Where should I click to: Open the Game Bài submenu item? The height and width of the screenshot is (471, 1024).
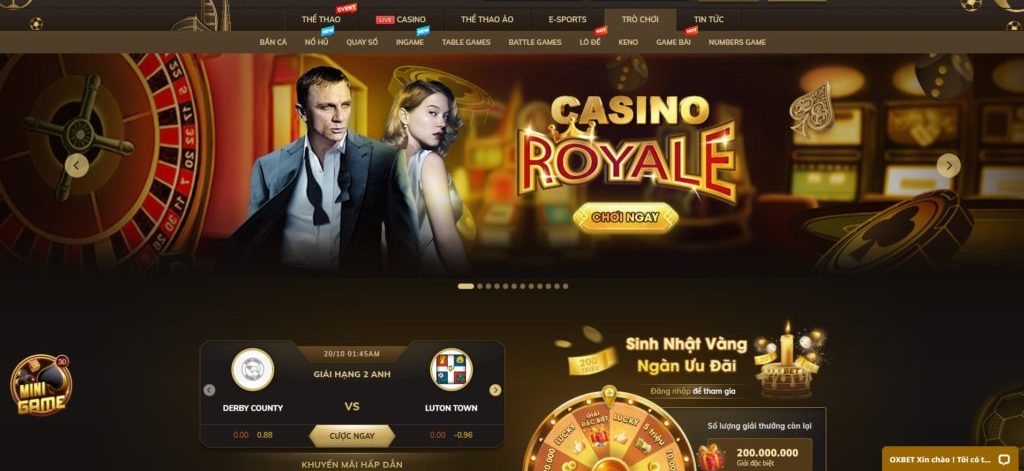coord(673,42)
